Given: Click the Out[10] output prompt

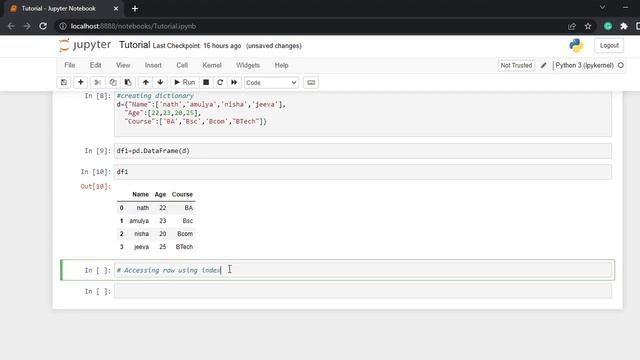Looking at the screenshot, I should (x=96, y=187).
